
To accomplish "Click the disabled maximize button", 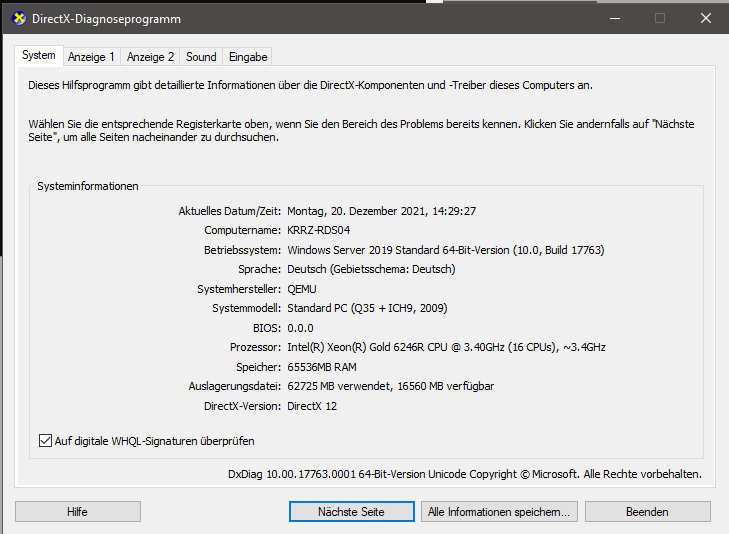I will click(660, 19).
